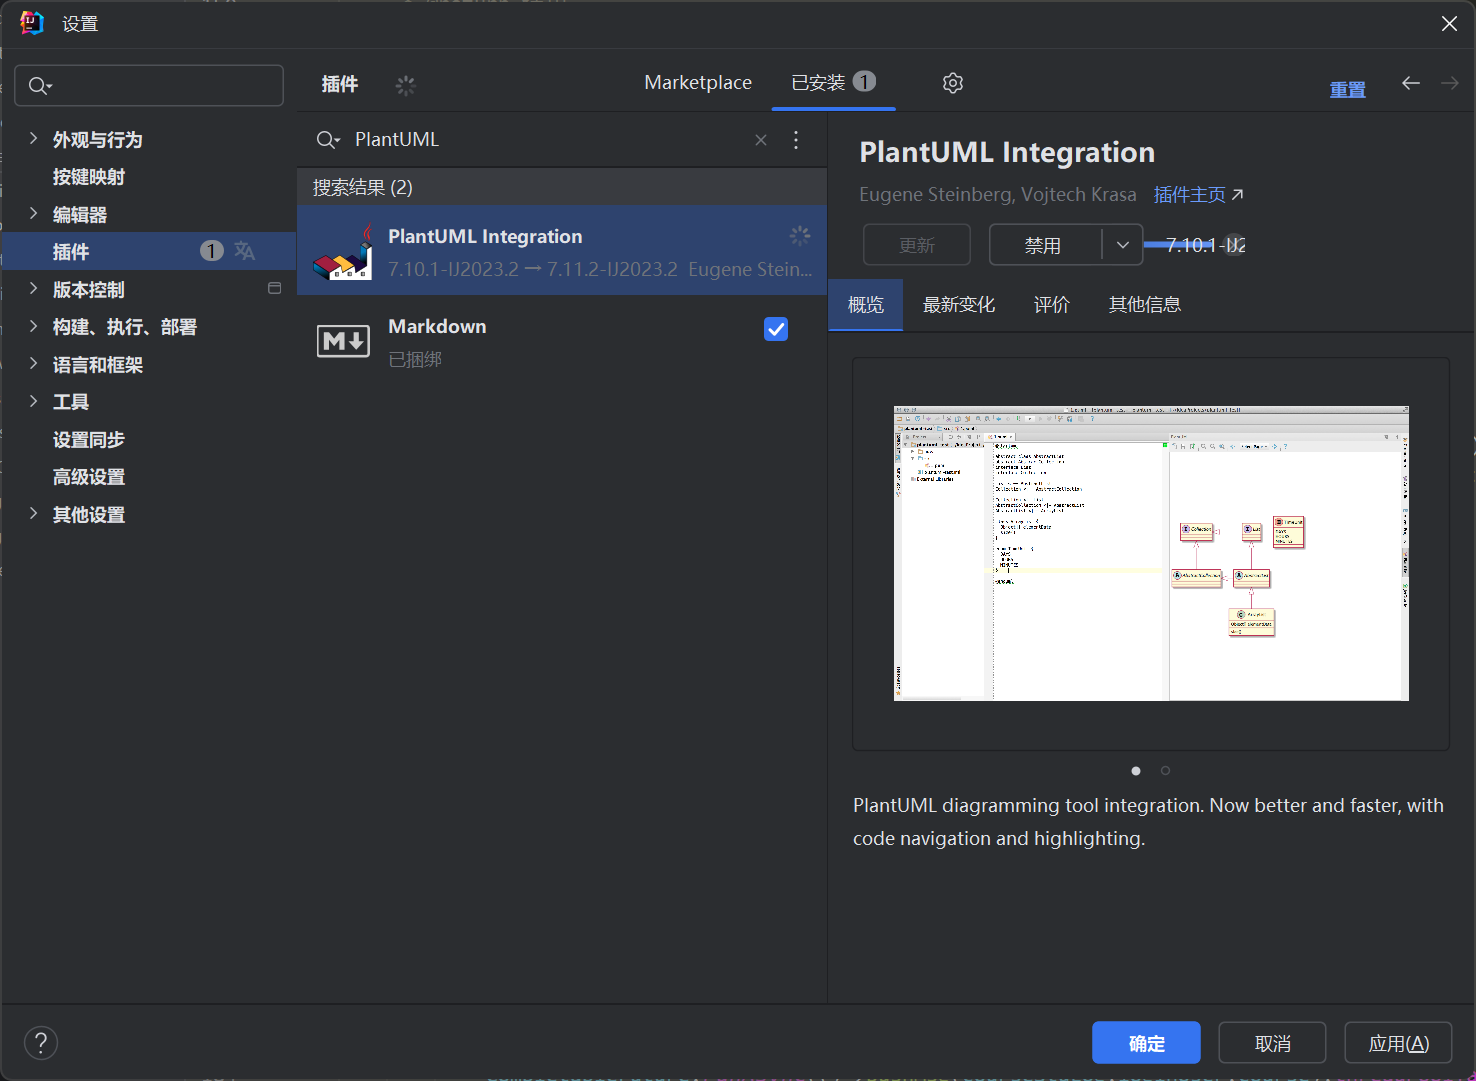Clear the PlantUML search text
Viewport: 1476px width, 1081px height.
(761, 140)
